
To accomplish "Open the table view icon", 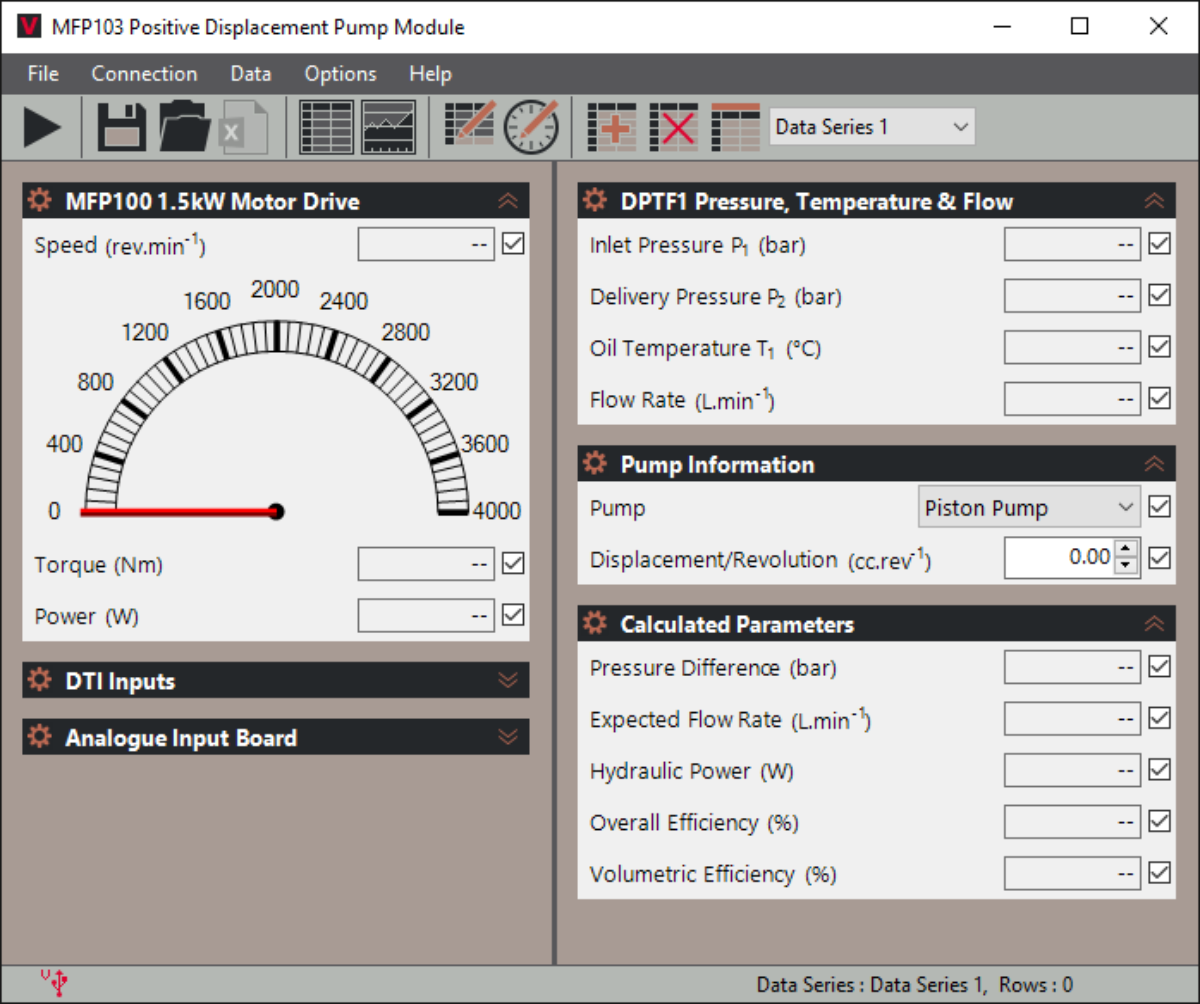I will (x=326, y=128).
